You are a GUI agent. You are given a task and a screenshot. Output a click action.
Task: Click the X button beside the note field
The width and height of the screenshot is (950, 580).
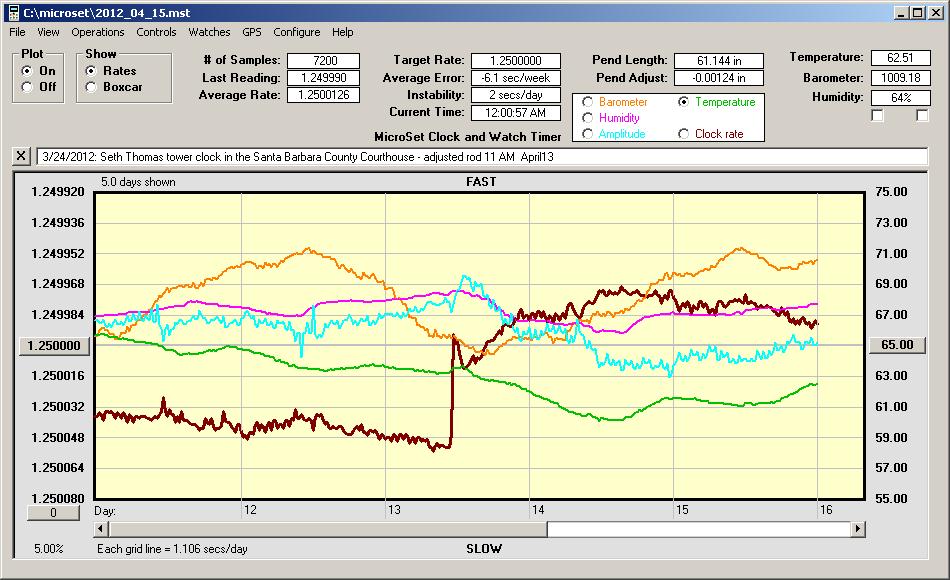pyautogui.click(x=21, y=156)
